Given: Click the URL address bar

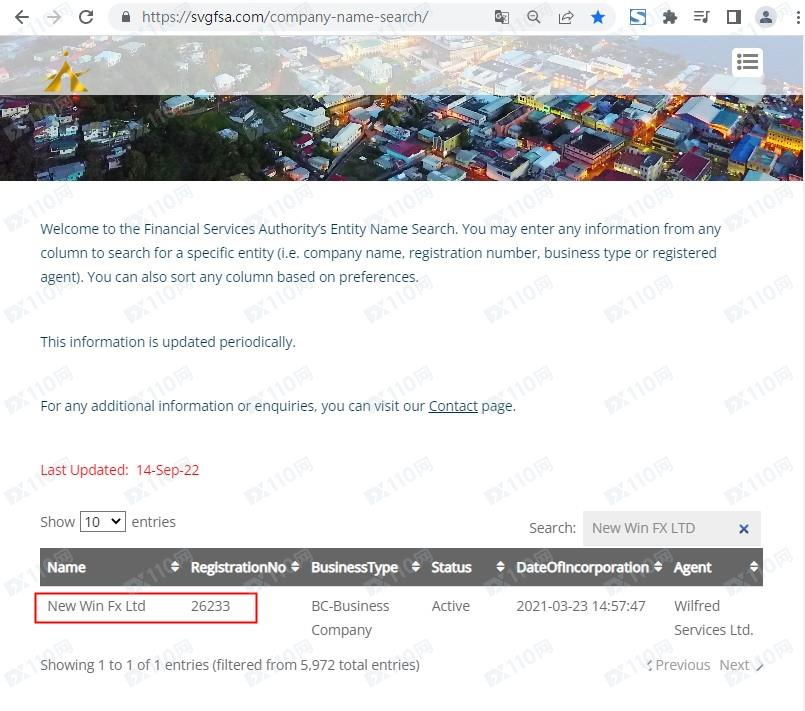Looking at the screenshot, I should pyautogui.click(x=300, y=17).
